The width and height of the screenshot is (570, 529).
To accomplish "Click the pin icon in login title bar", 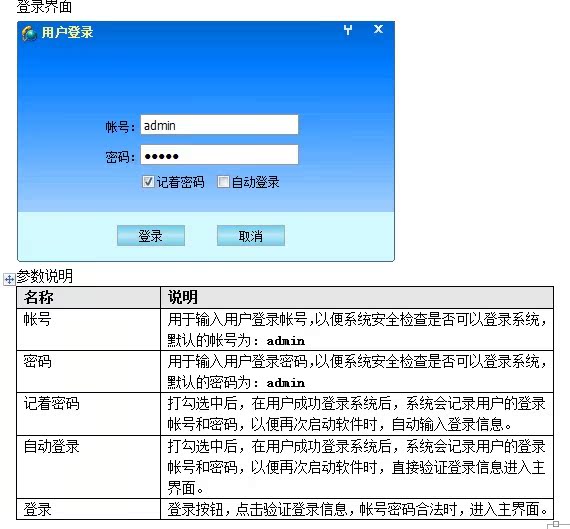I will pyautogui.click(x=348, y=30).
